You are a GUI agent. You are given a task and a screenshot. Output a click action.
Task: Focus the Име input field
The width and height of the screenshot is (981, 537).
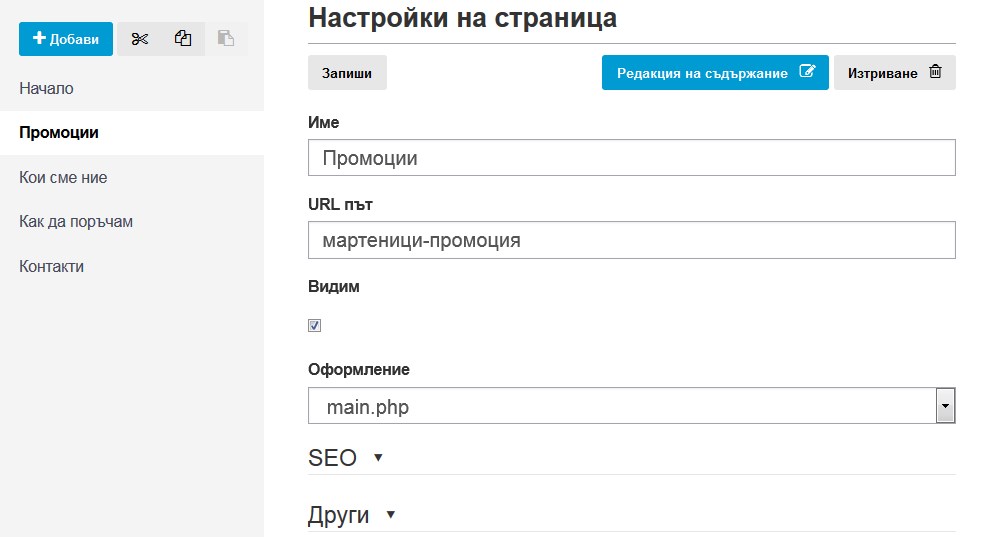pyautogui.click(x=632, y=158)
